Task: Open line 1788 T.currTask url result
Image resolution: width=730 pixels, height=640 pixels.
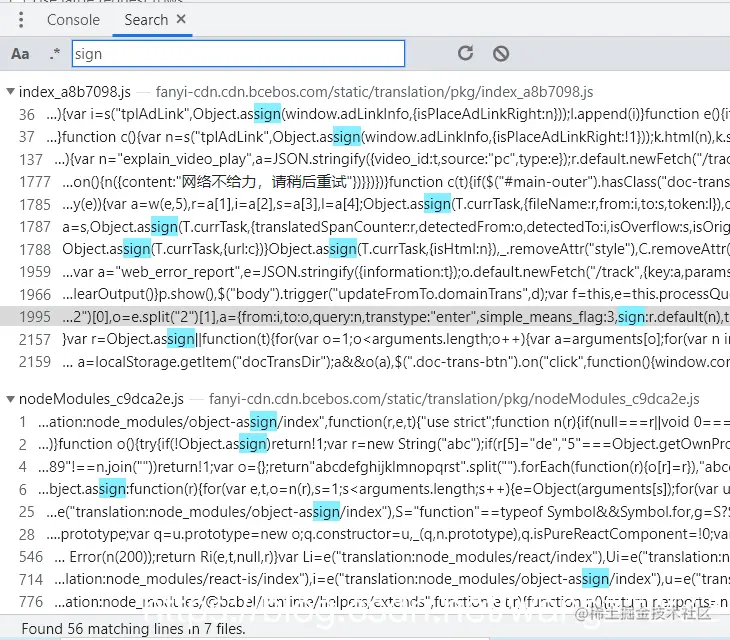Action: (x=365, y=249)
